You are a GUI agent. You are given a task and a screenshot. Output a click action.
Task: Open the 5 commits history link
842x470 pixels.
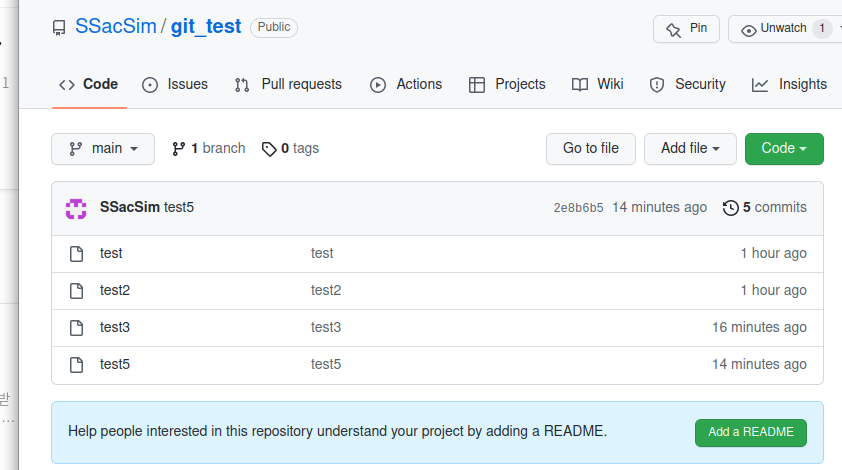coord(764,208)
